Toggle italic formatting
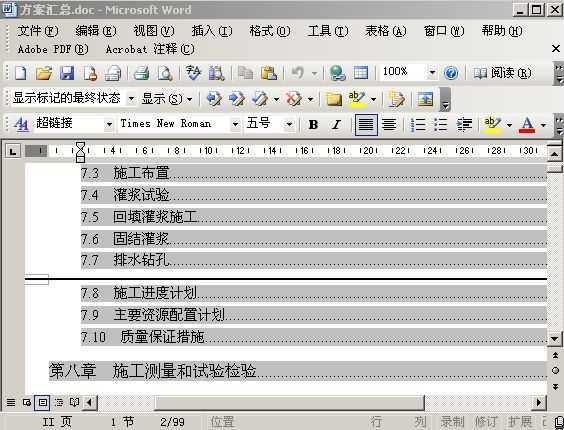Image resolution: width=564 pixels, height=430 pixels. click(336, 125)
